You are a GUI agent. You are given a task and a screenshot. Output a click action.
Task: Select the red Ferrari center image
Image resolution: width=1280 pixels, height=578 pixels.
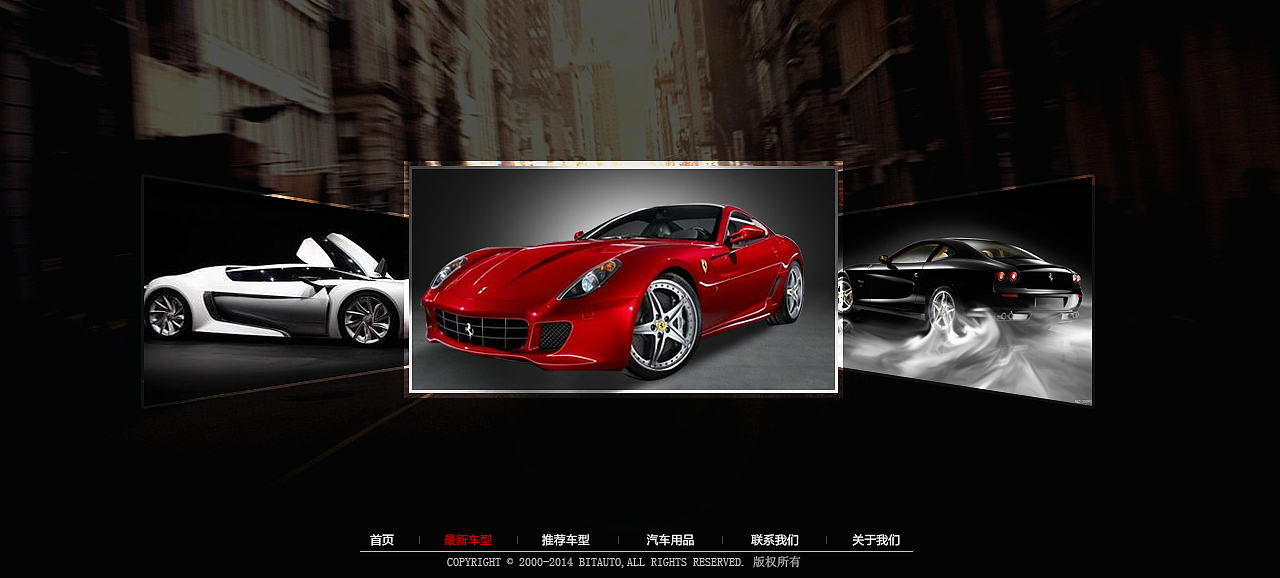(623, 279)
